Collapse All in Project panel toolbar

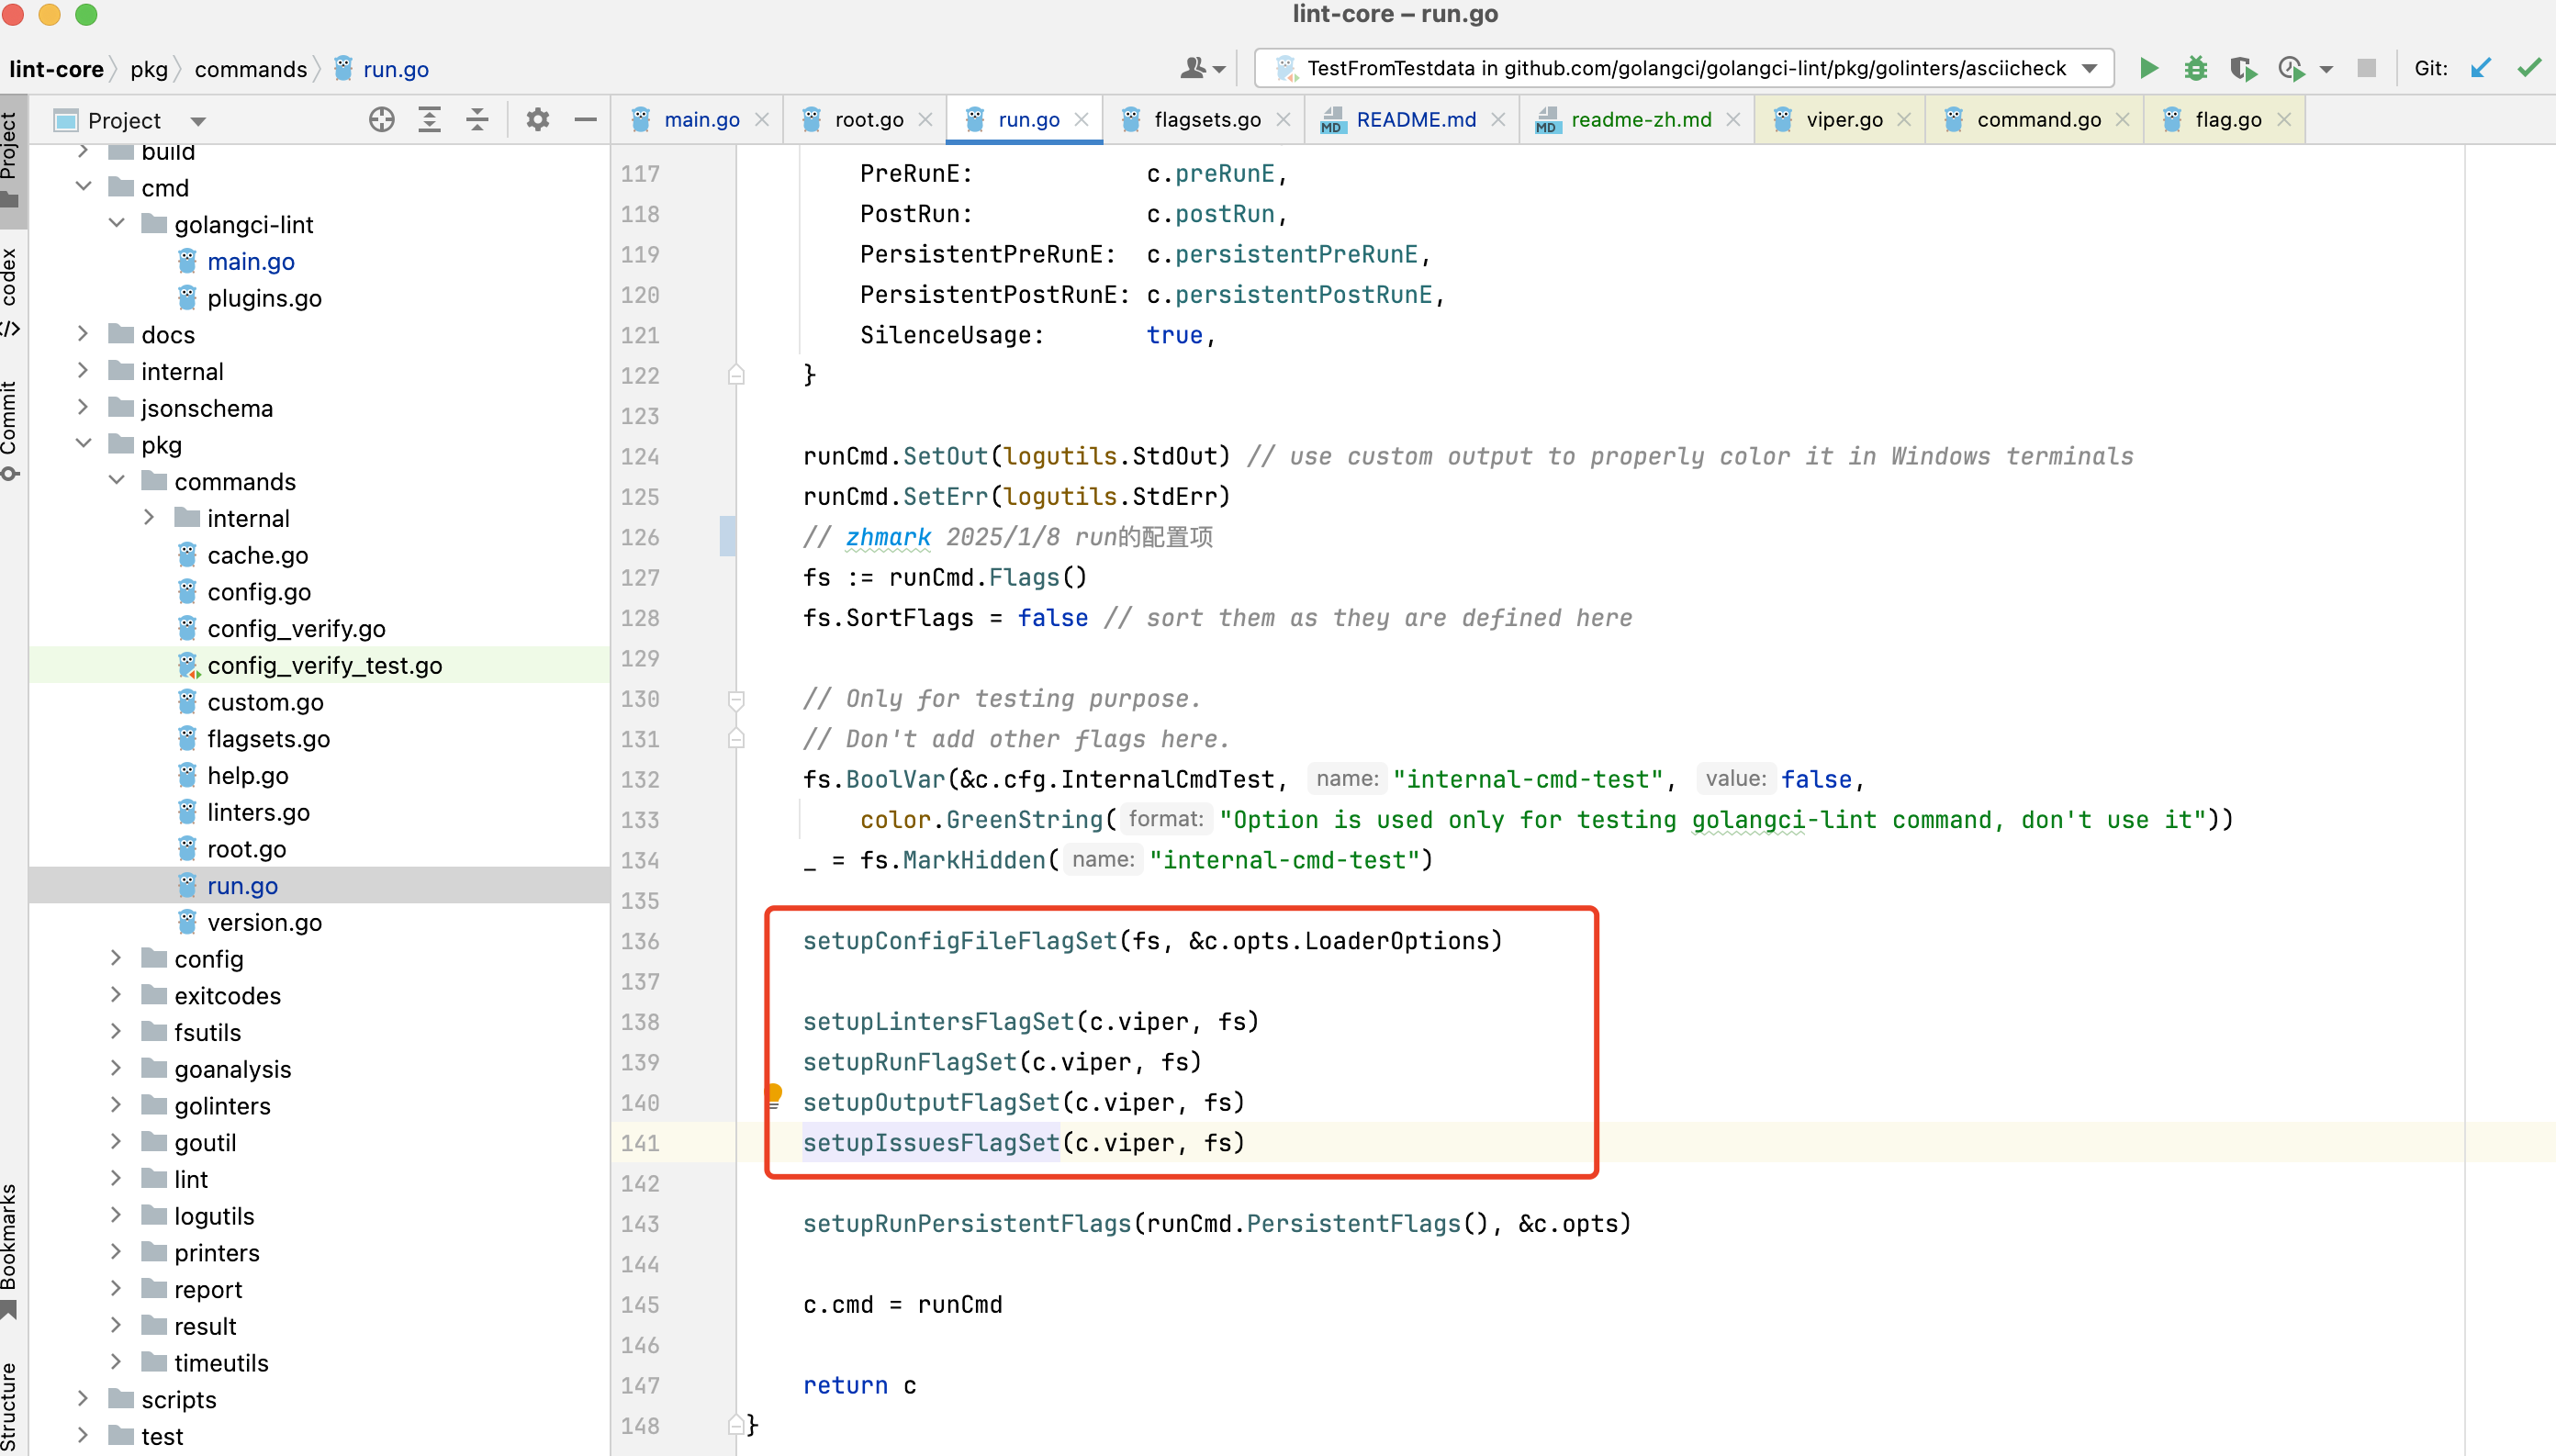click(477, 120)
